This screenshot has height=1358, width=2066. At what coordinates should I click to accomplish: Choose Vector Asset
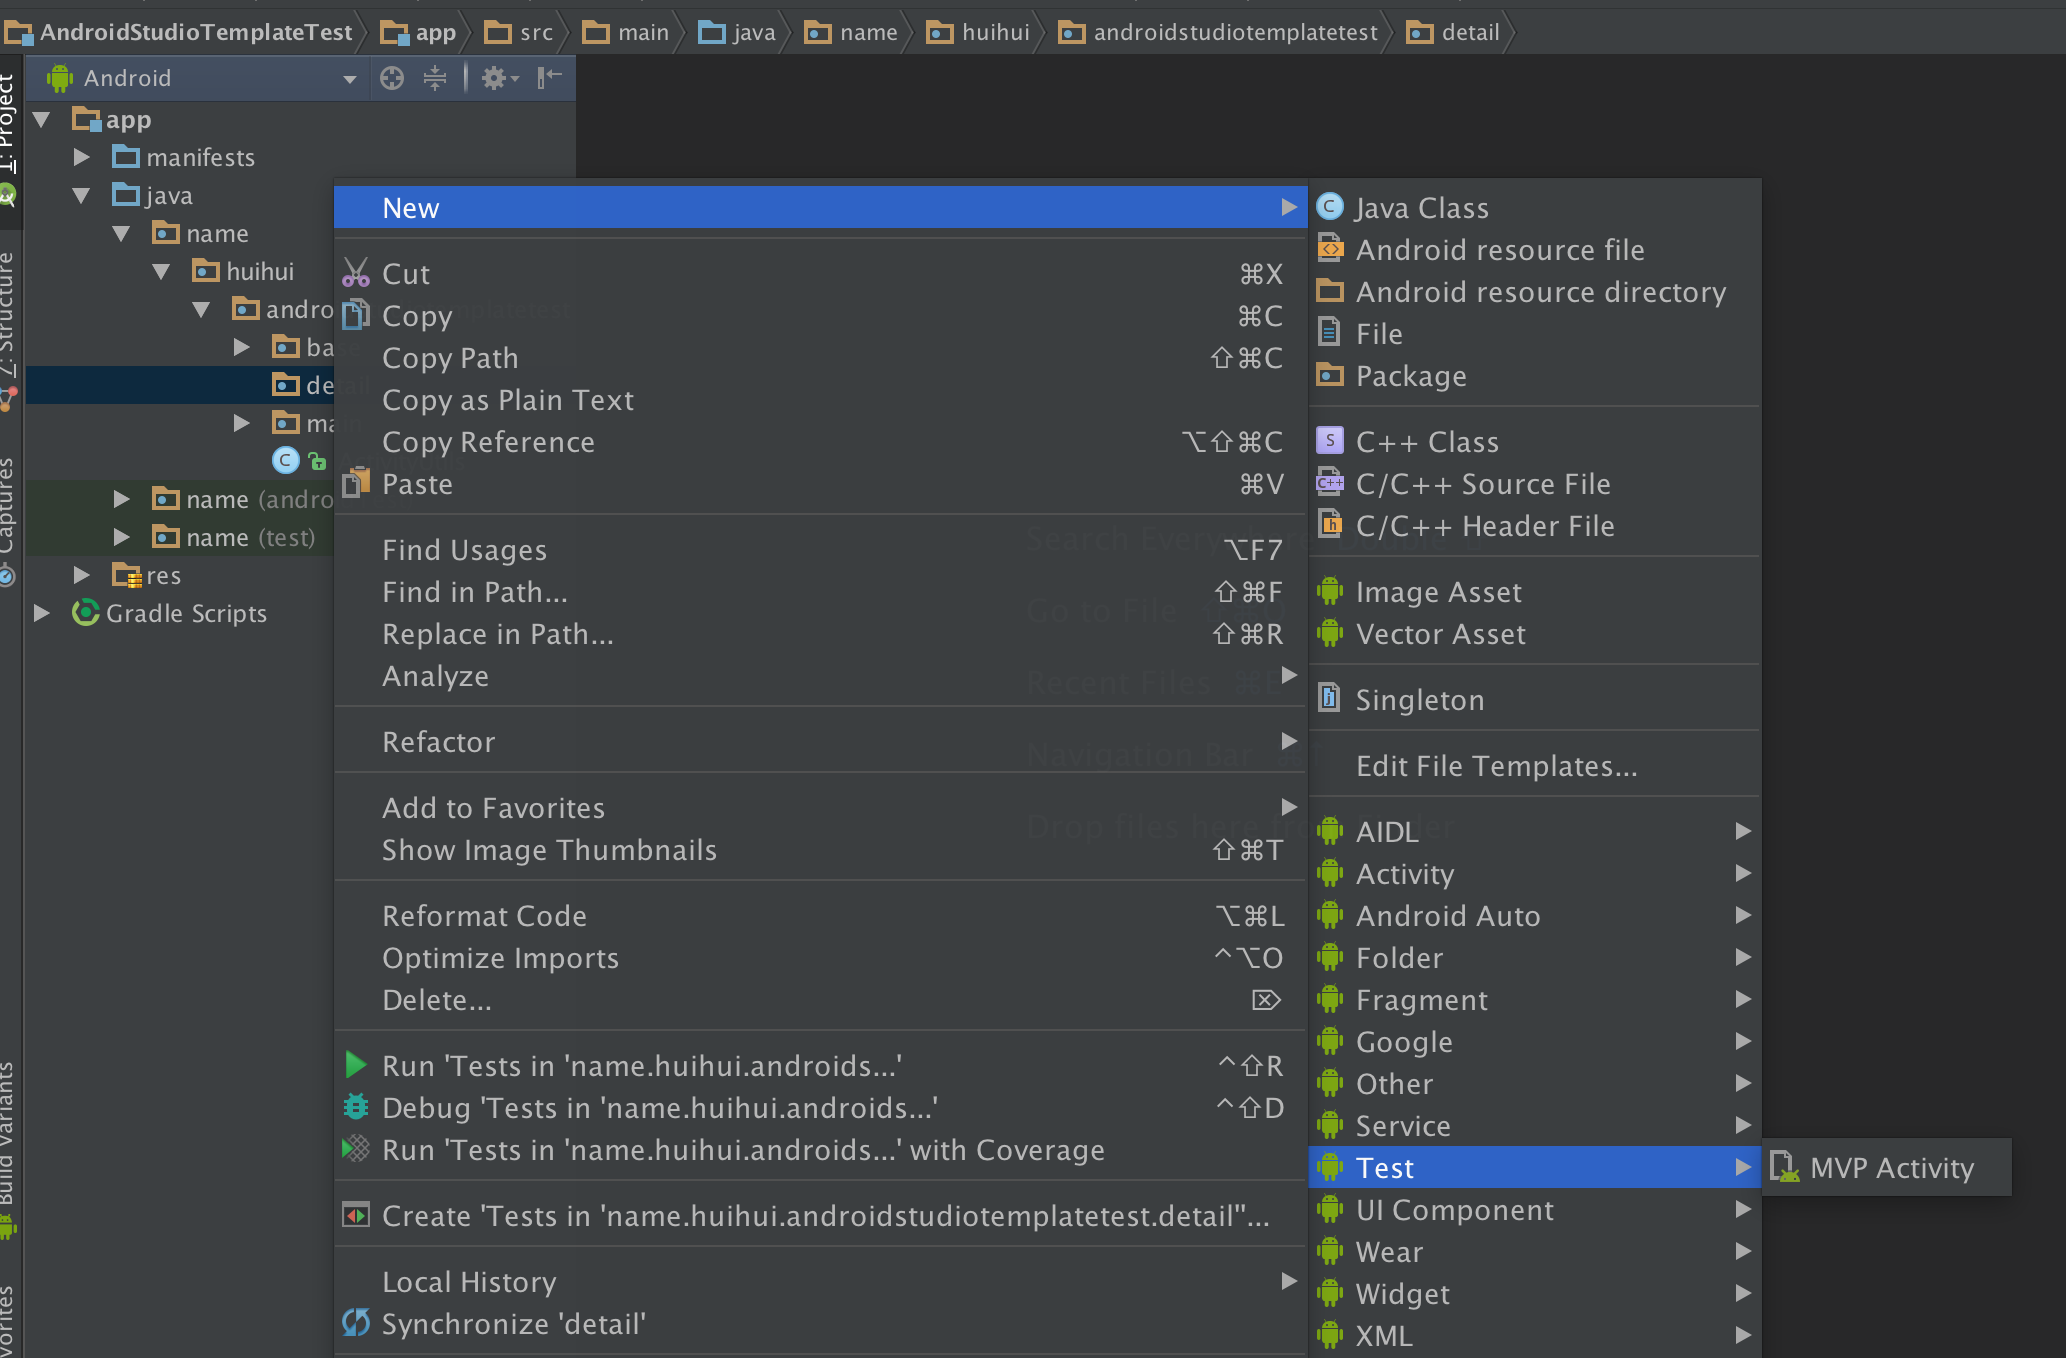pos(1534,634)
